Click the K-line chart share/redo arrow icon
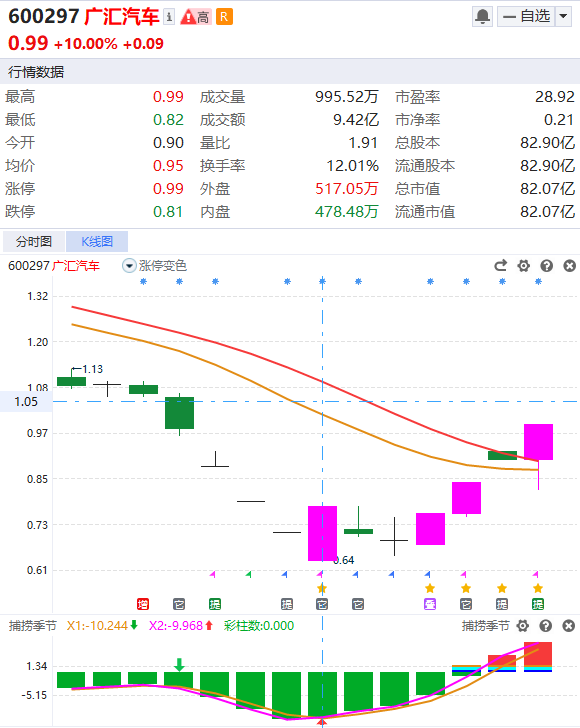Viewport: 580px width, 728px height. point(501,266)
